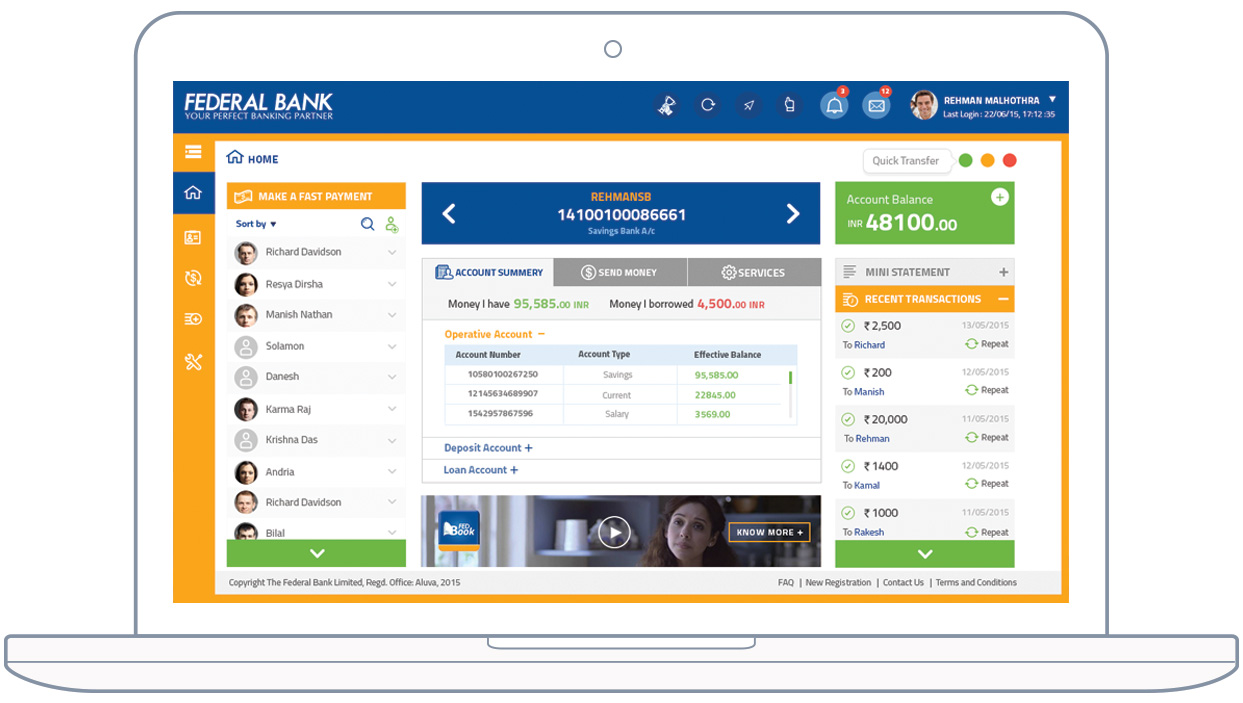Click the Quick Transfer button

(x=905, y=161)
